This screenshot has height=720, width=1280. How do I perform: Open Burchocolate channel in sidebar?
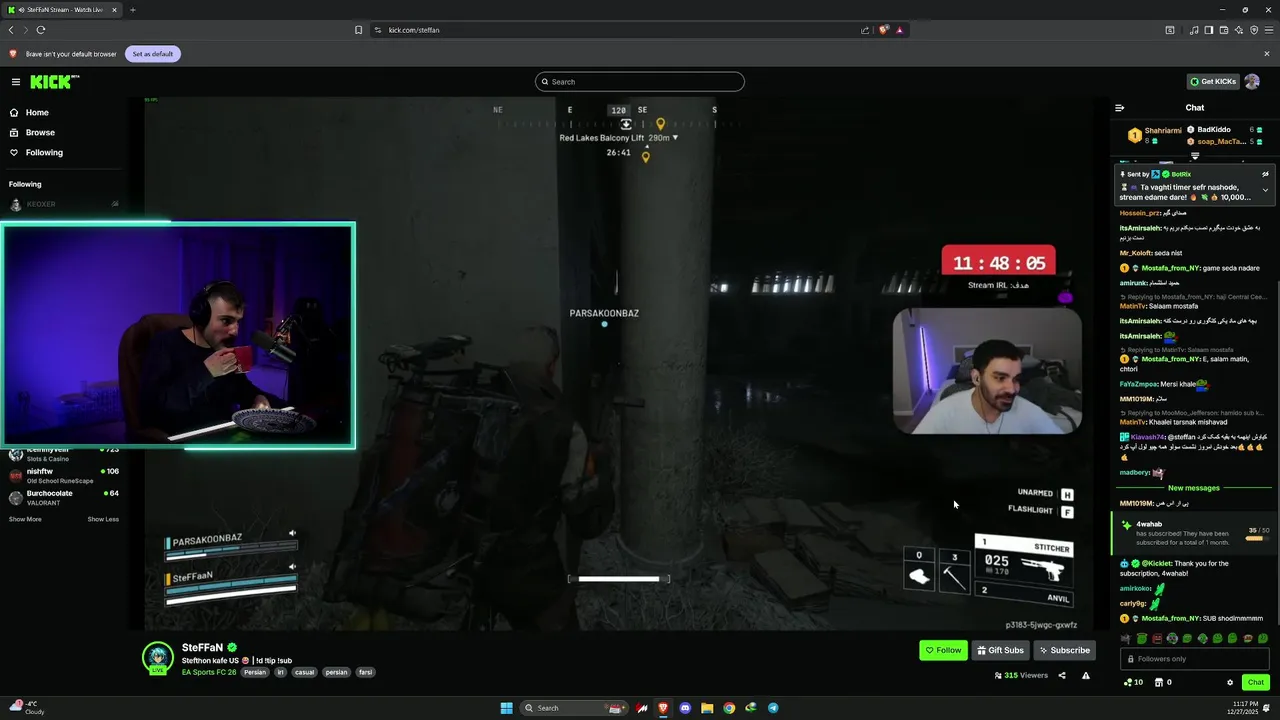coord(64,497)
